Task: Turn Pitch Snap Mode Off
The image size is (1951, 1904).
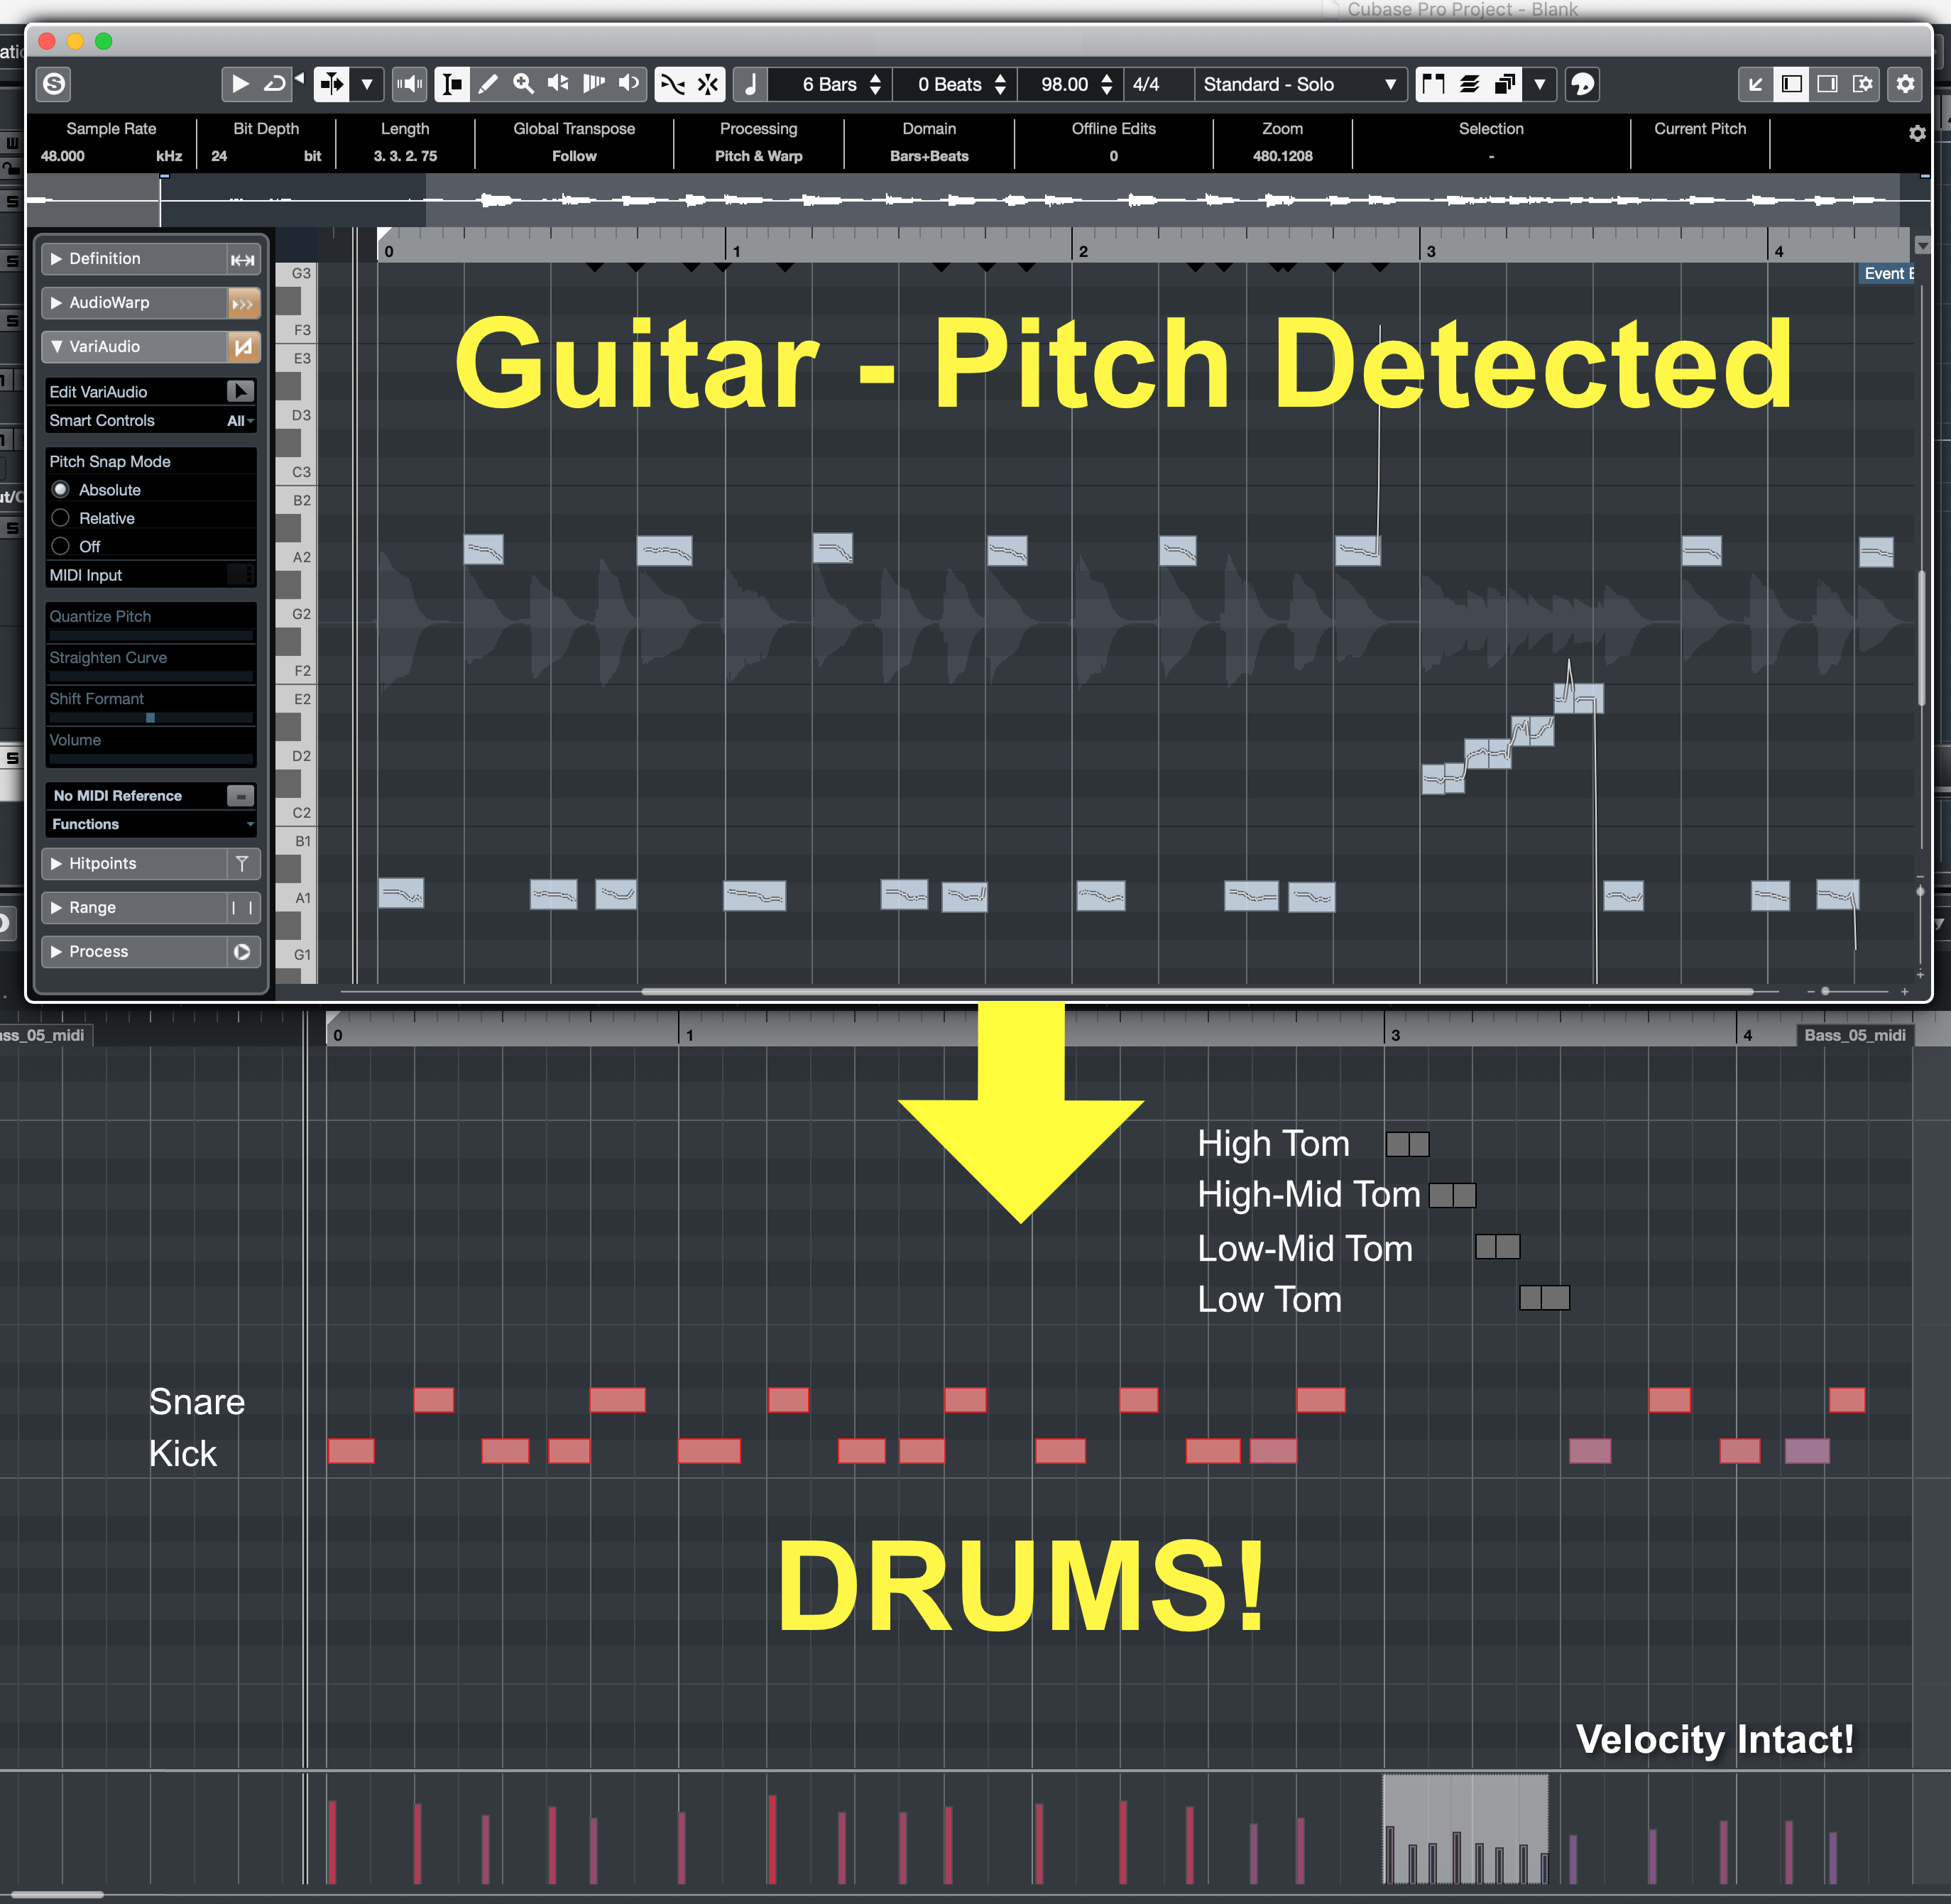Action: click(x=61, y=546)
